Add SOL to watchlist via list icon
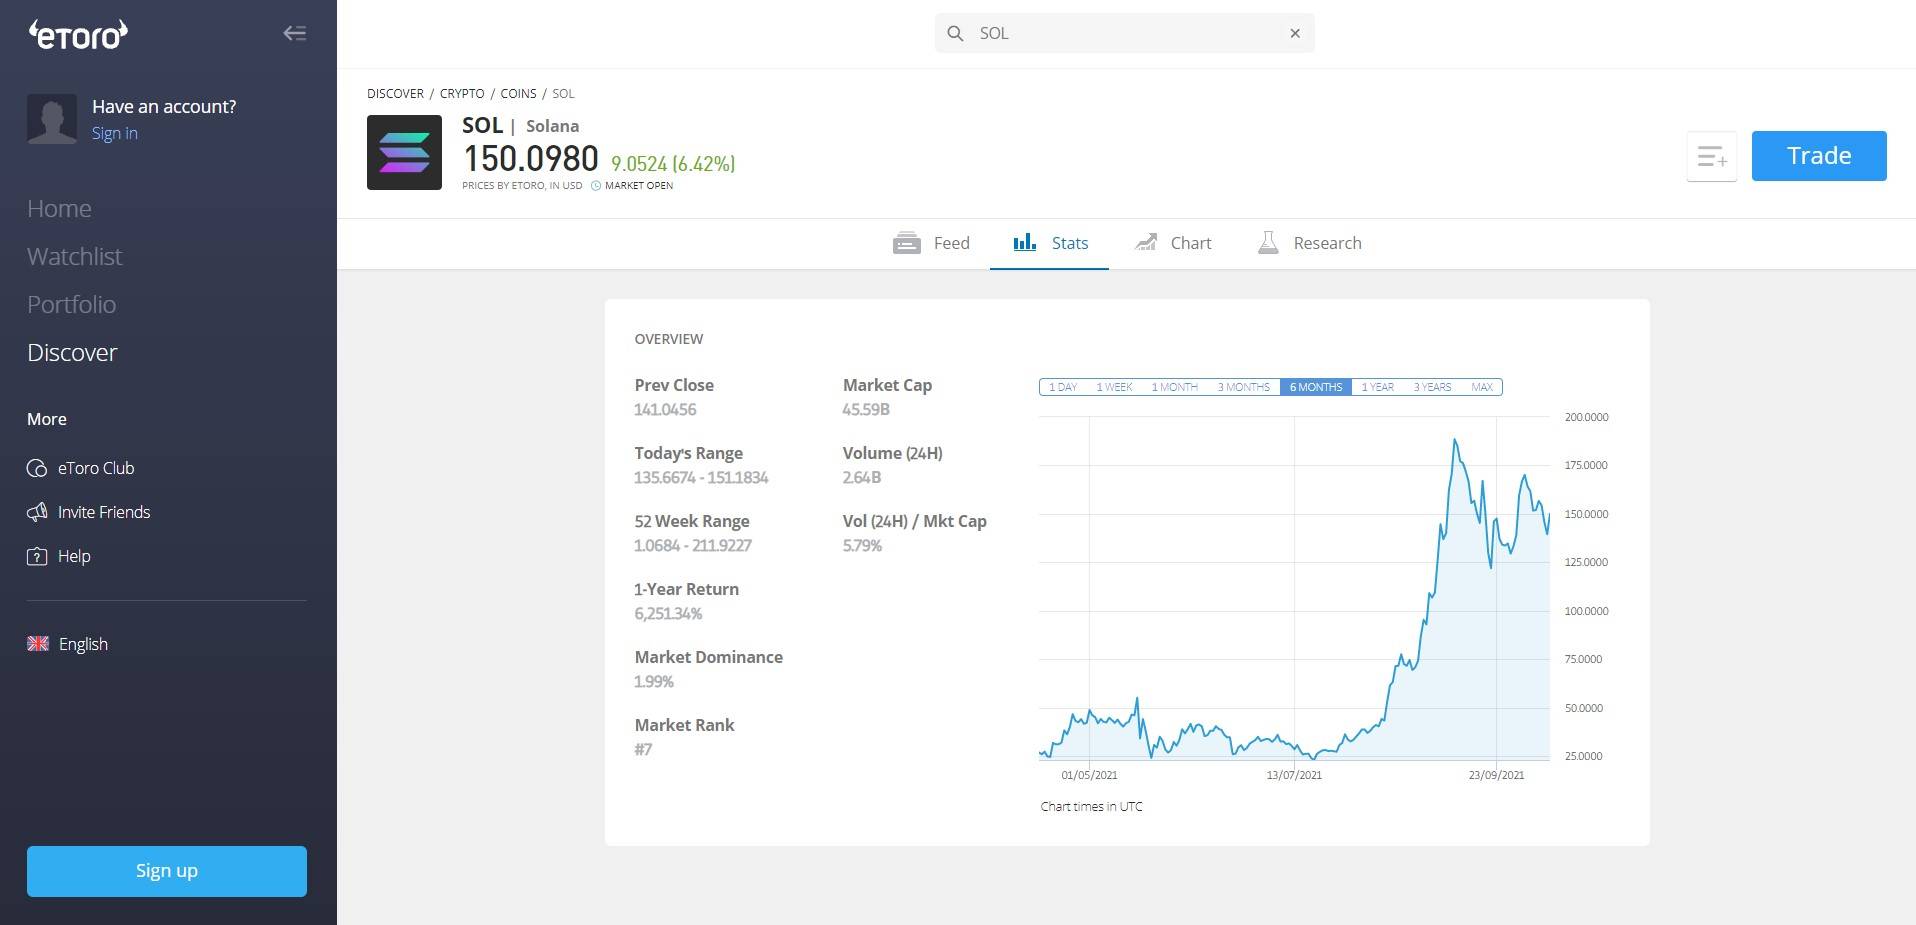The height and width of the screenshot is (925, 1916). point(1712,156)
